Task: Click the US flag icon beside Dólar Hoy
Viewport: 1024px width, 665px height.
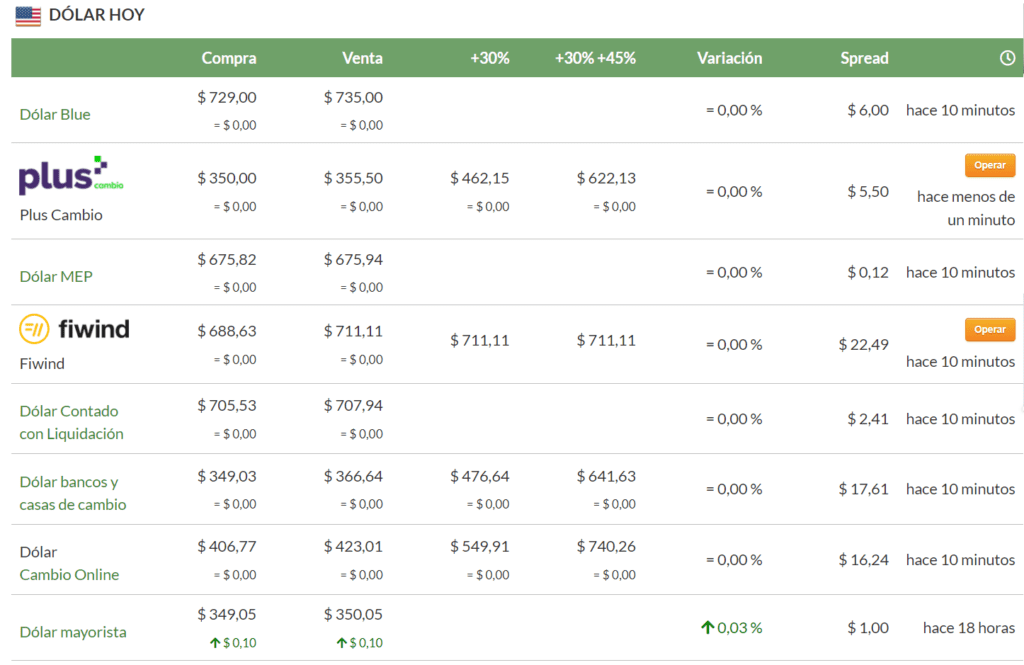Action: pos(28,15)
